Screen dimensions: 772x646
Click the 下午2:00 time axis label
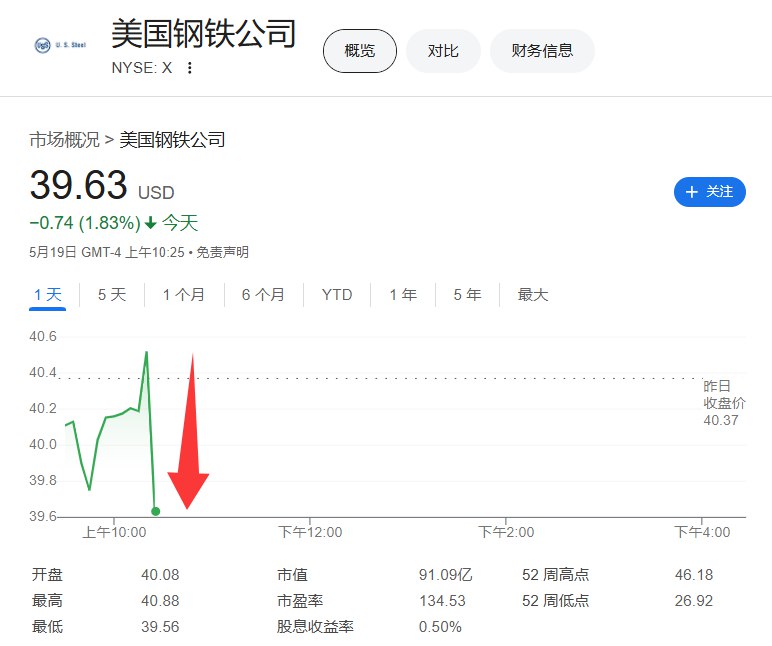click(x=506, y=532)
